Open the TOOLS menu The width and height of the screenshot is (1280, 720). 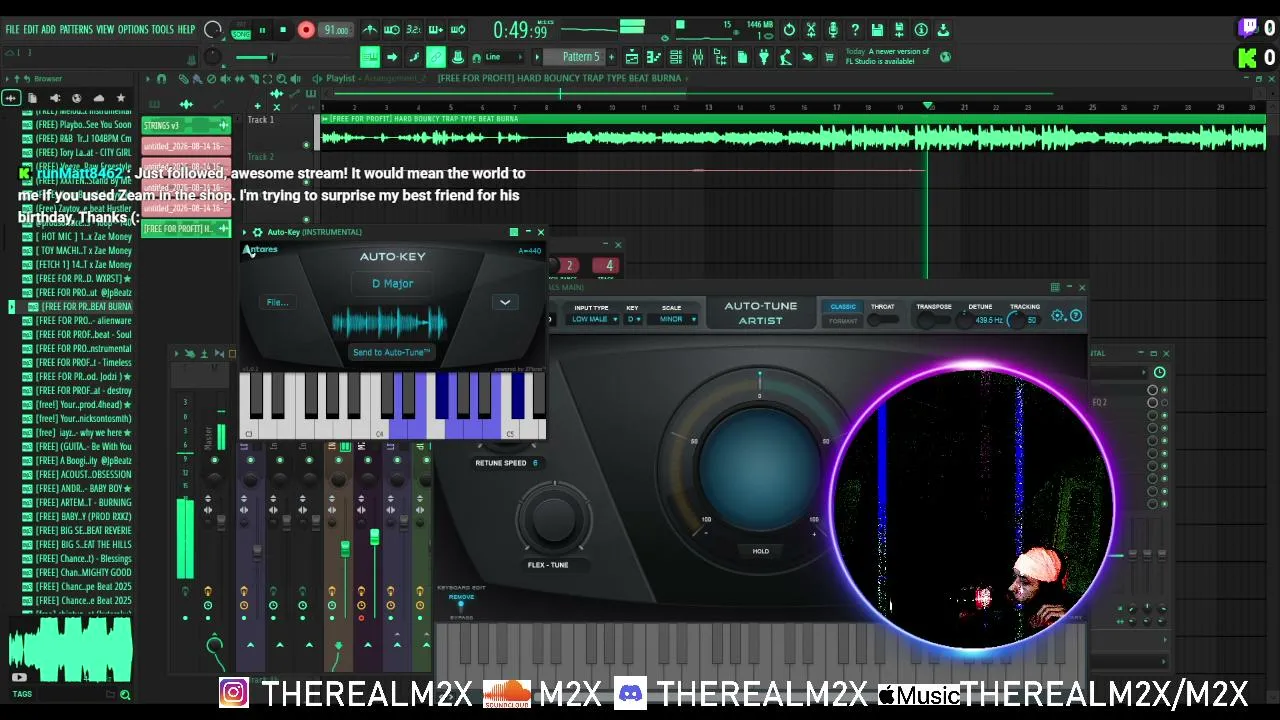point(162,30)
